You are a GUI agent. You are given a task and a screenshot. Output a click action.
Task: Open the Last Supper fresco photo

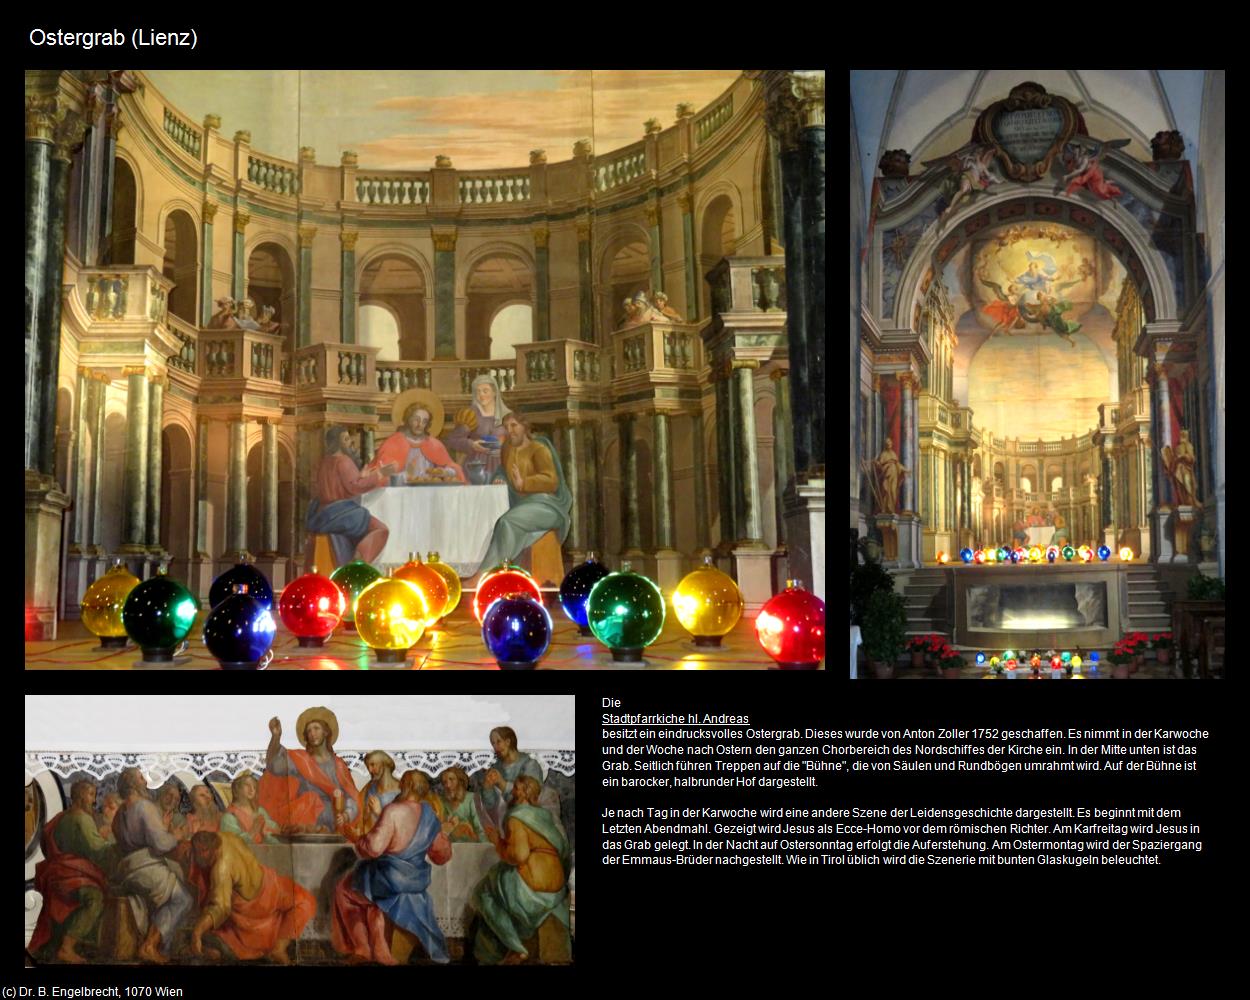point(300,831)
